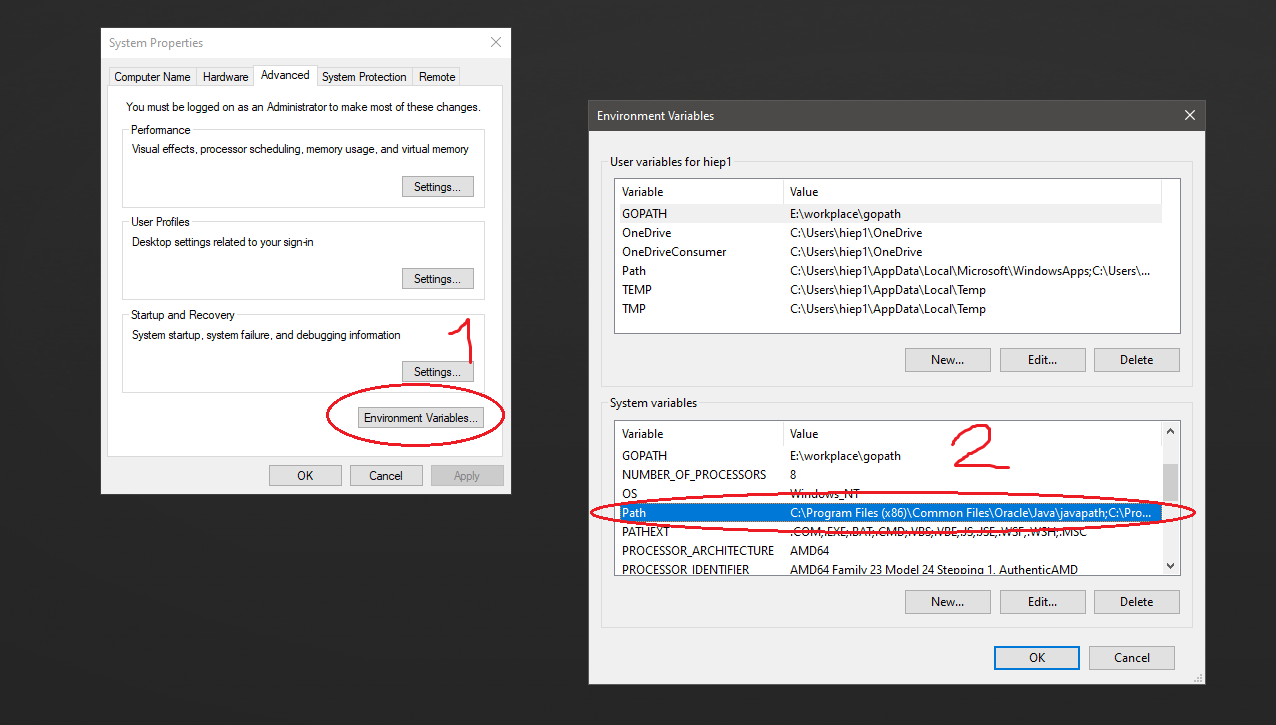This screenshot has height=725, width=1276.
Task: Select NUMBER_OF_PROCESSORS system variable
Action: click(889, 475)
